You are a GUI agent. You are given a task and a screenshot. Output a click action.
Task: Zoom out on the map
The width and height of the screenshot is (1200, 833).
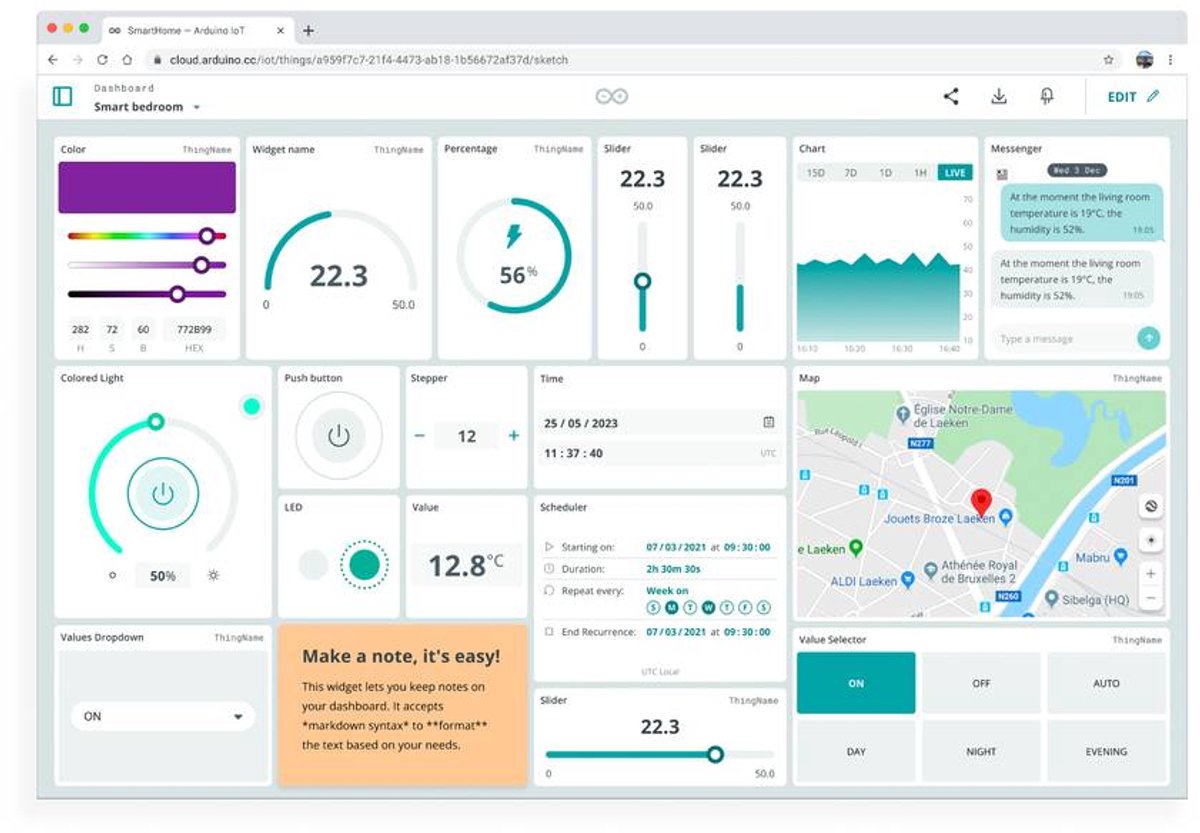(x=1151, y=598)
